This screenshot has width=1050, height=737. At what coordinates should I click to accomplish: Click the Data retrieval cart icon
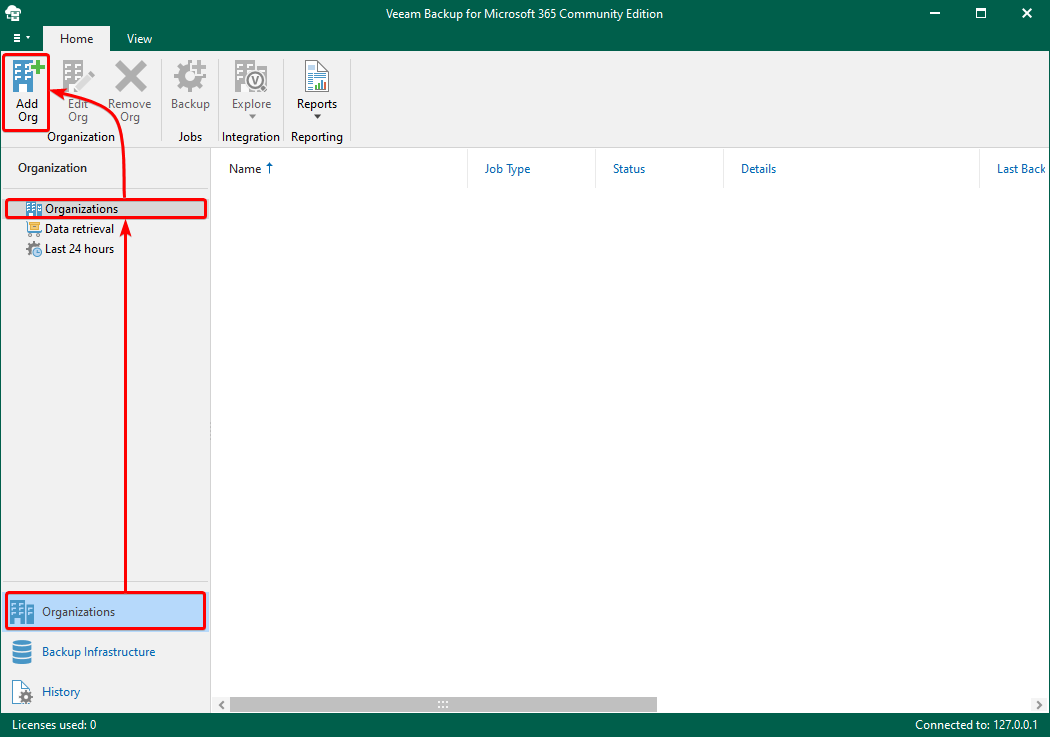(33, 229)
